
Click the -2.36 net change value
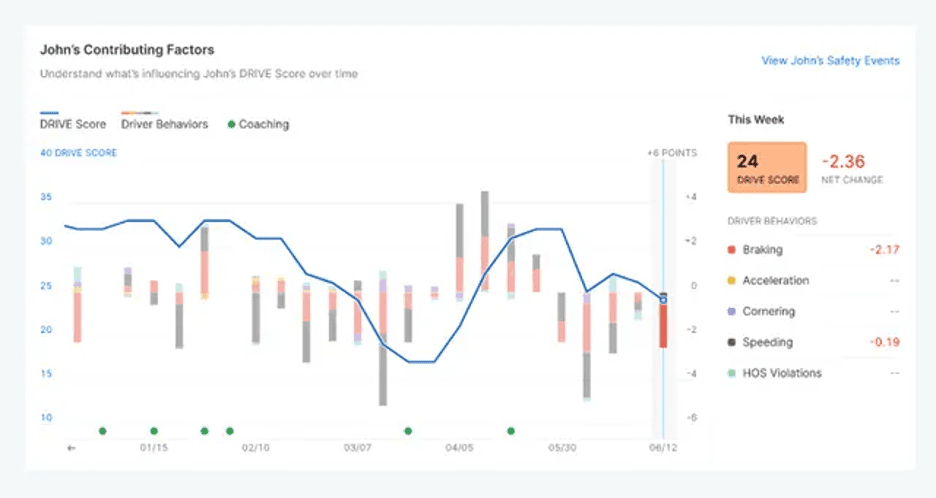[843, 162]
